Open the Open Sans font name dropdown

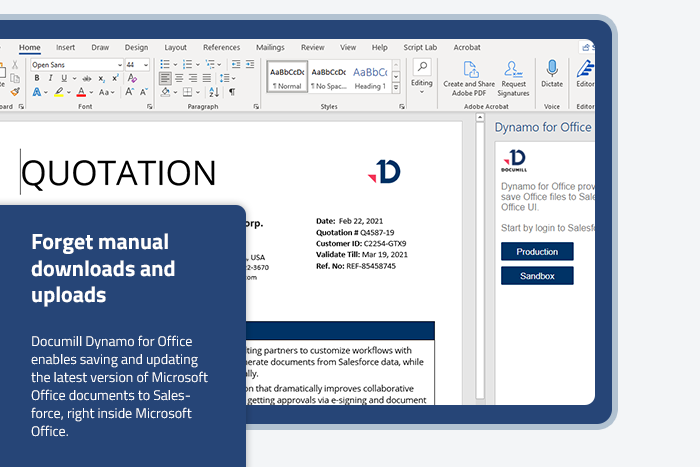(118, 65)
